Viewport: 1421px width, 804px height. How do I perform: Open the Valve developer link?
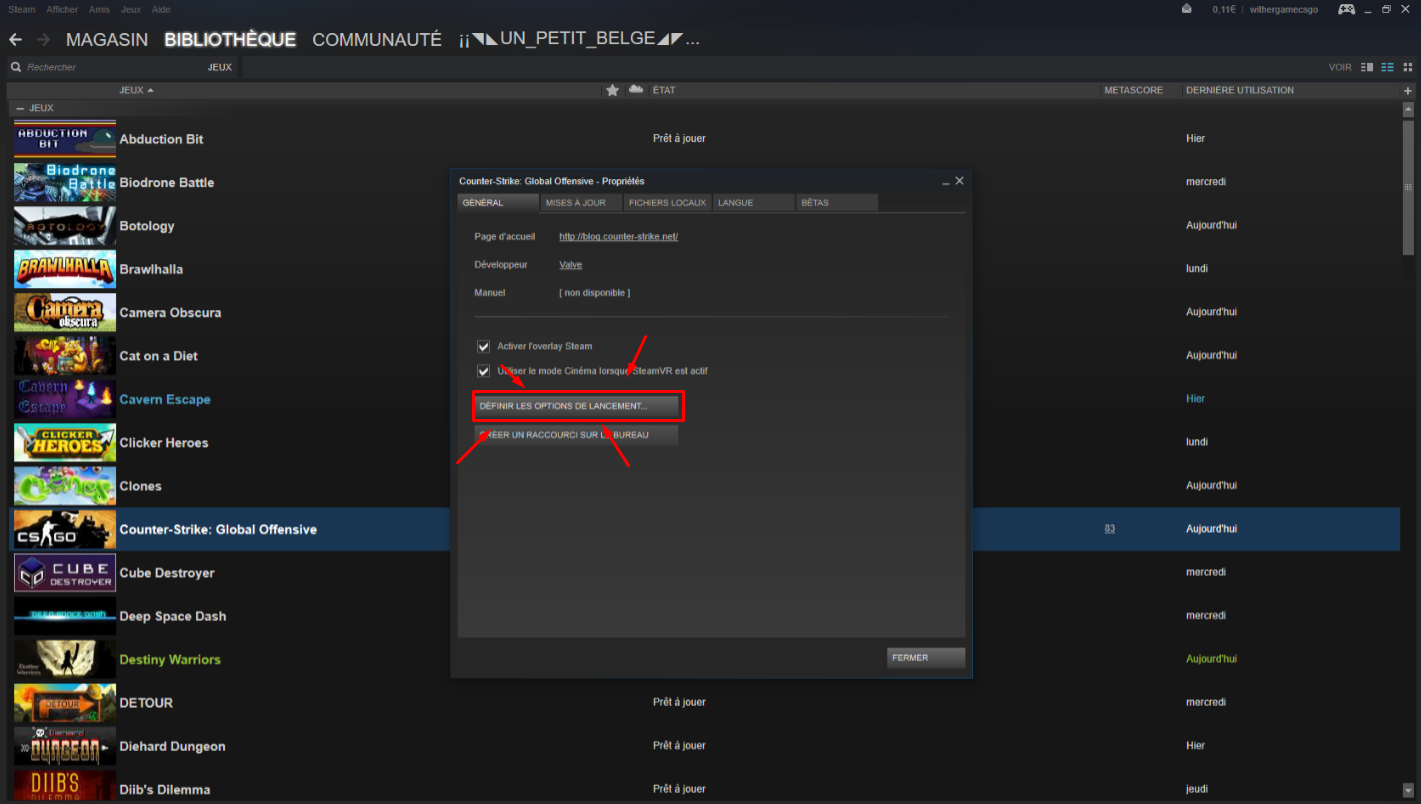coord(570,265)
